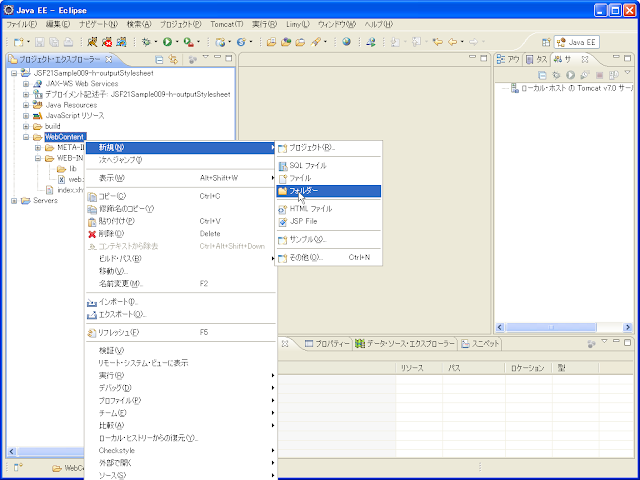Close the Project Explorer tab
This screenshot has height=480, width=640.
pos(109,60)
